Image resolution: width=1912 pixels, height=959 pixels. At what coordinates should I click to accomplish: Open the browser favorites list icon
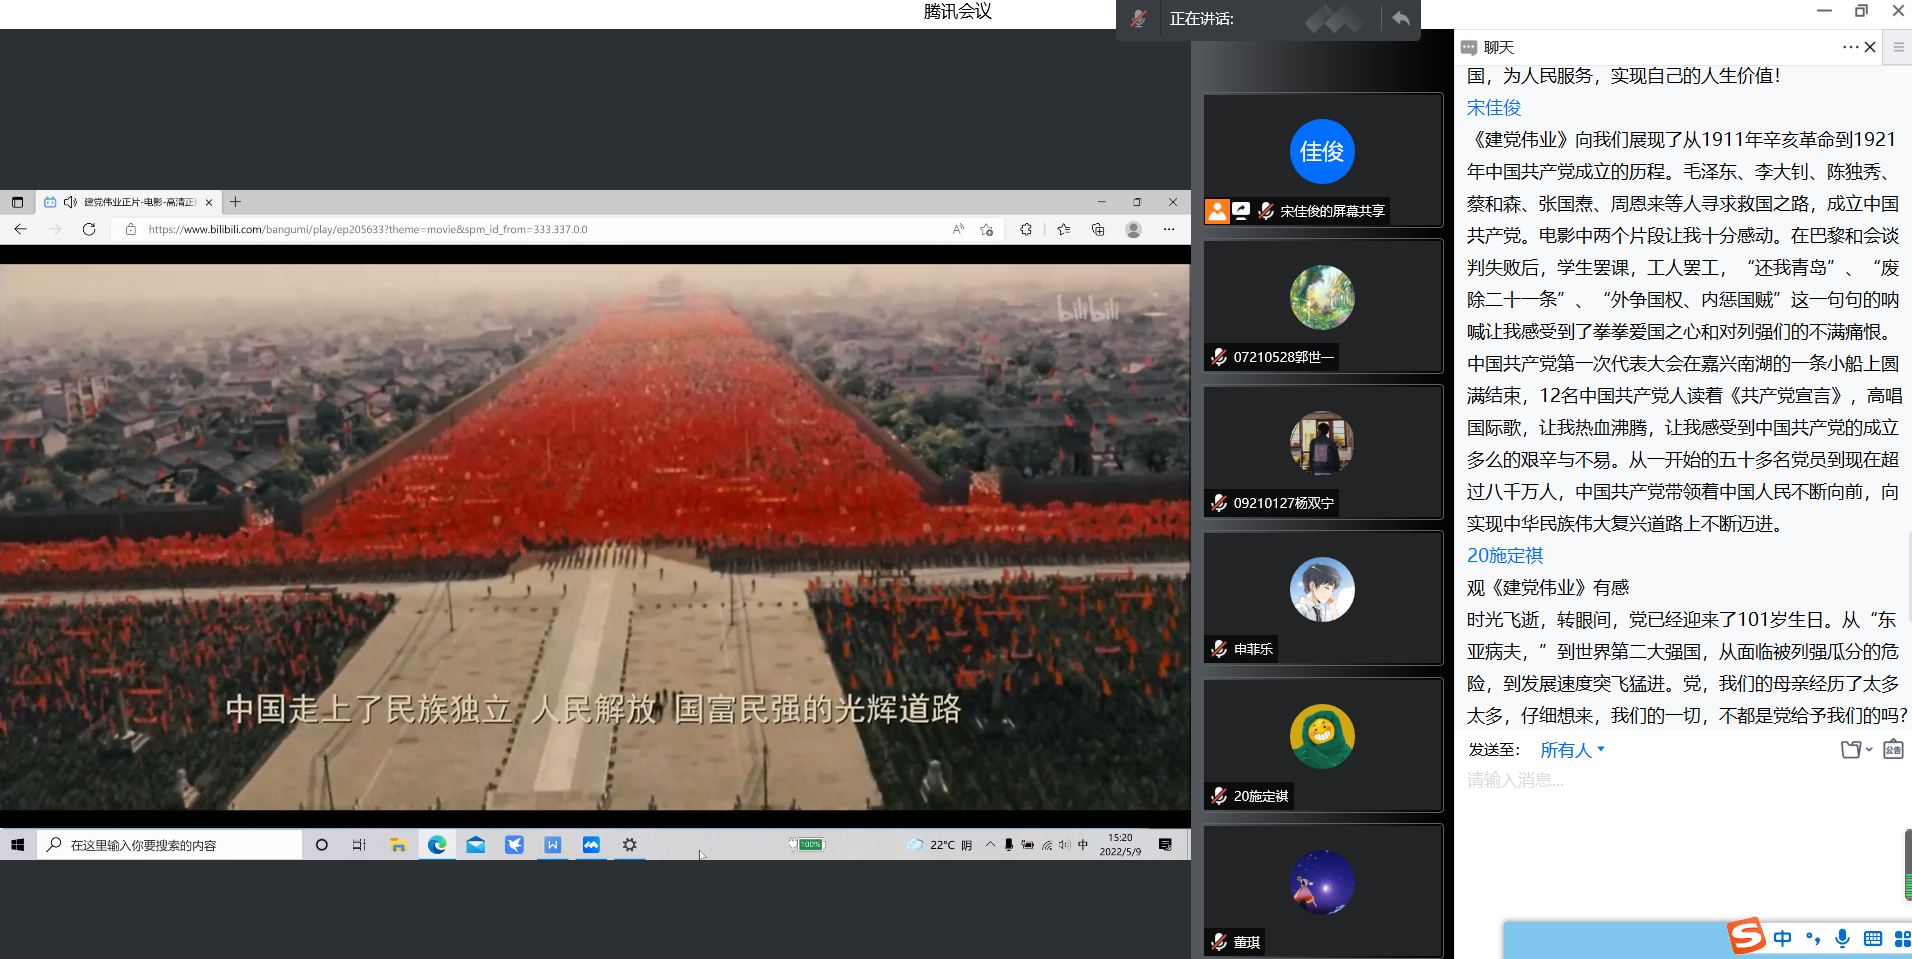(x=1064, y=229)
